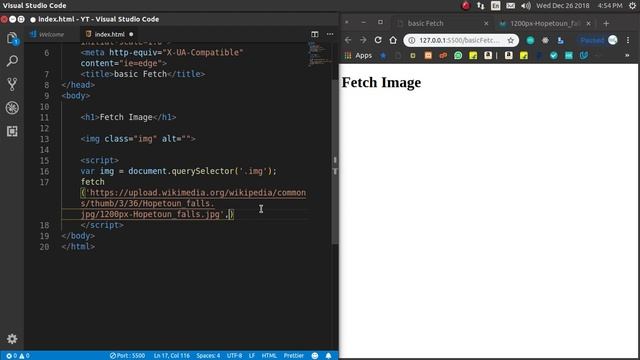Viewport: 640px width, 360px height.
Task: Open a new browser tab
Action: pyautogui.click(x=606, y=23)
